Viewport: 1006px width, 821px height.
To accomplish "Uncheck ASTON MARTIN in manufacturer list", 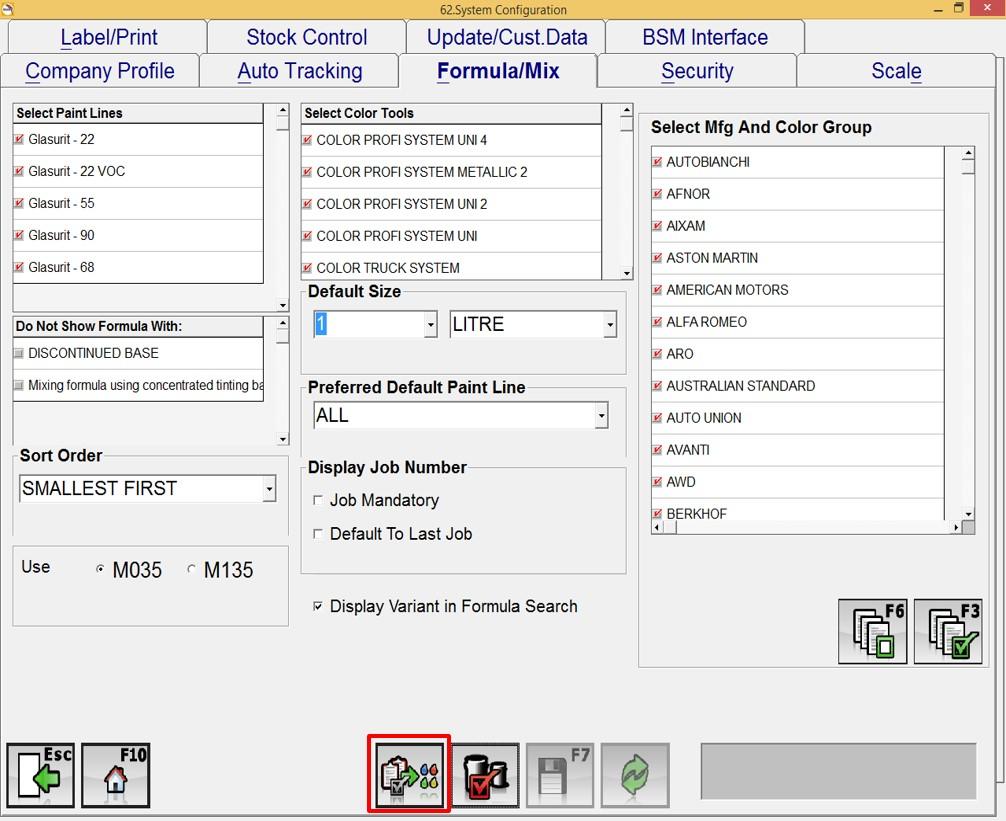I will pos(658,258).
